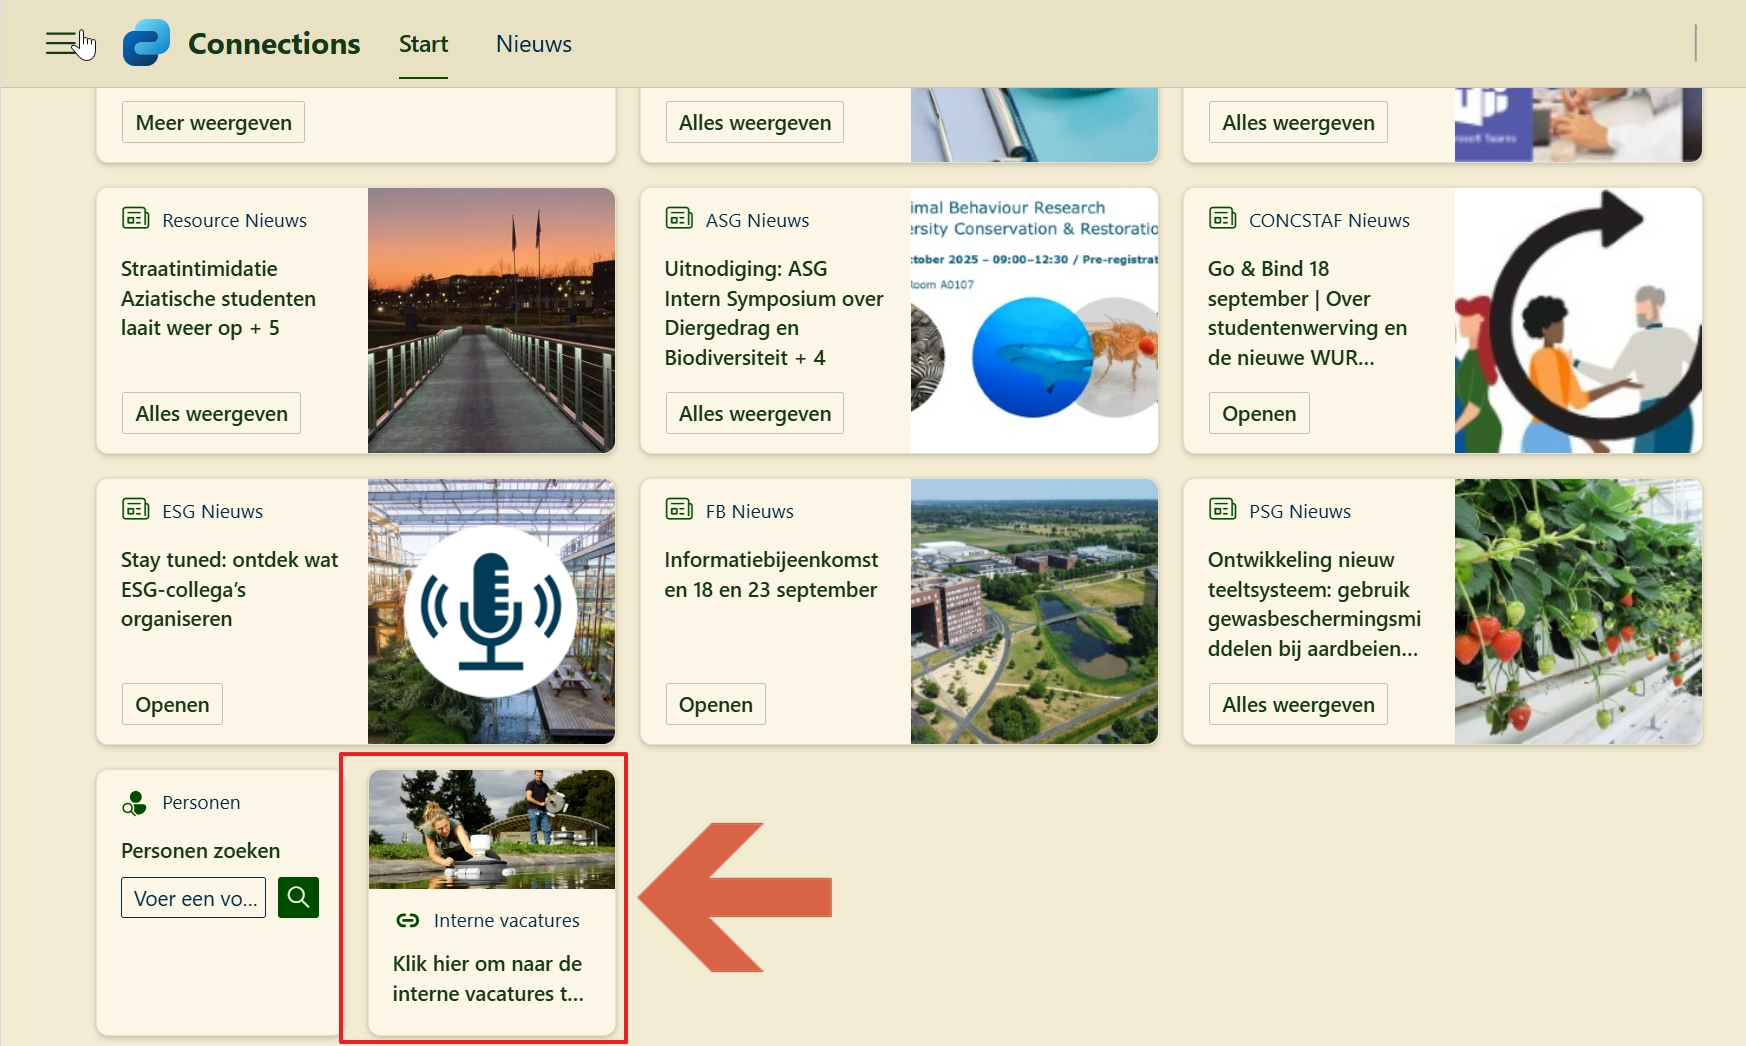Viewport: 1746px width, 1046px height.
Task: Switch to the Nieuws tab
Action: [533, 44]
